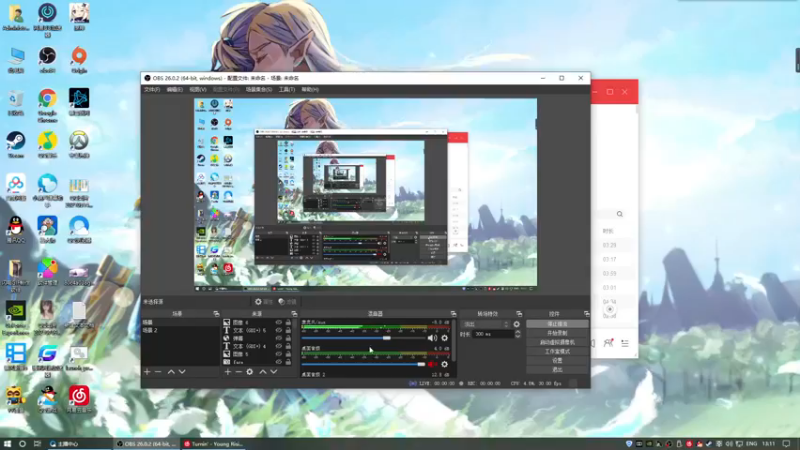Toggle lock on the 文本 (GDI+) 5 source
Image resolution: width=800 pixels, height=450 pixels.
[x=288, y=331]
